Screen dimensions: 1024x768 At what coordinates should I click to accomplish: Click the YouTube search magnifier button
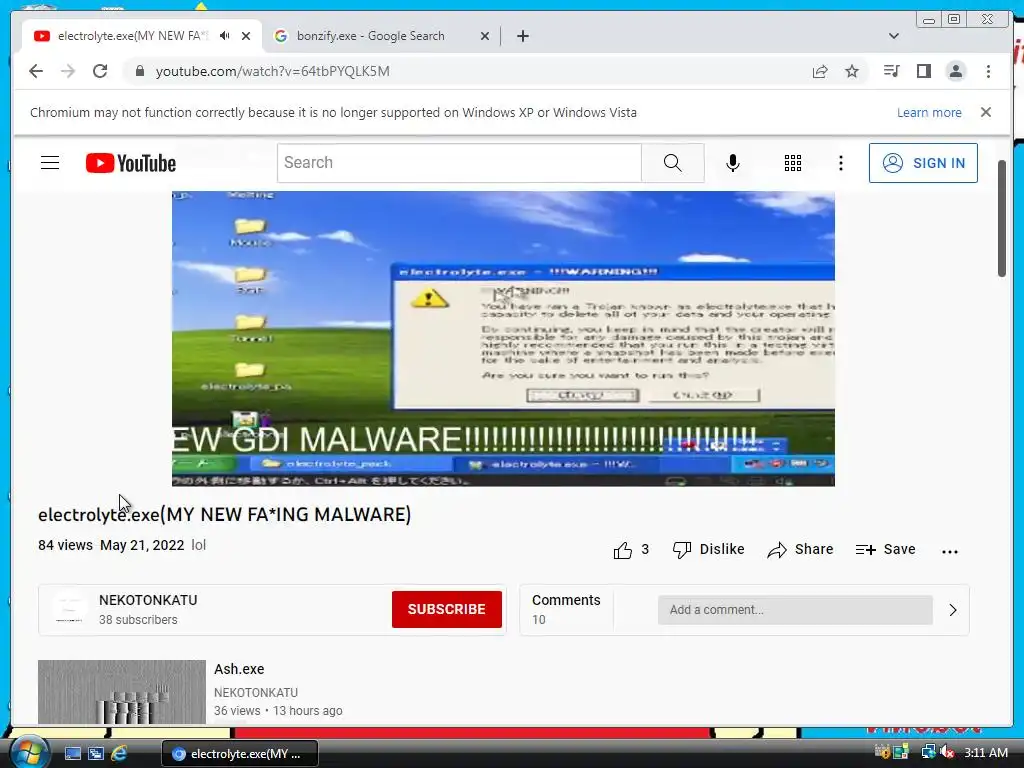click(673, 163)
